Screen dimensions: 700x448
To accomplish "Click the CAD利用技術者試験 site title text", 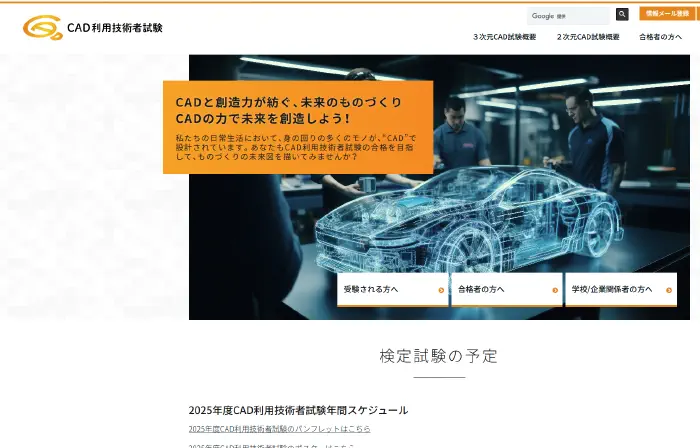I will coord(115,28).
